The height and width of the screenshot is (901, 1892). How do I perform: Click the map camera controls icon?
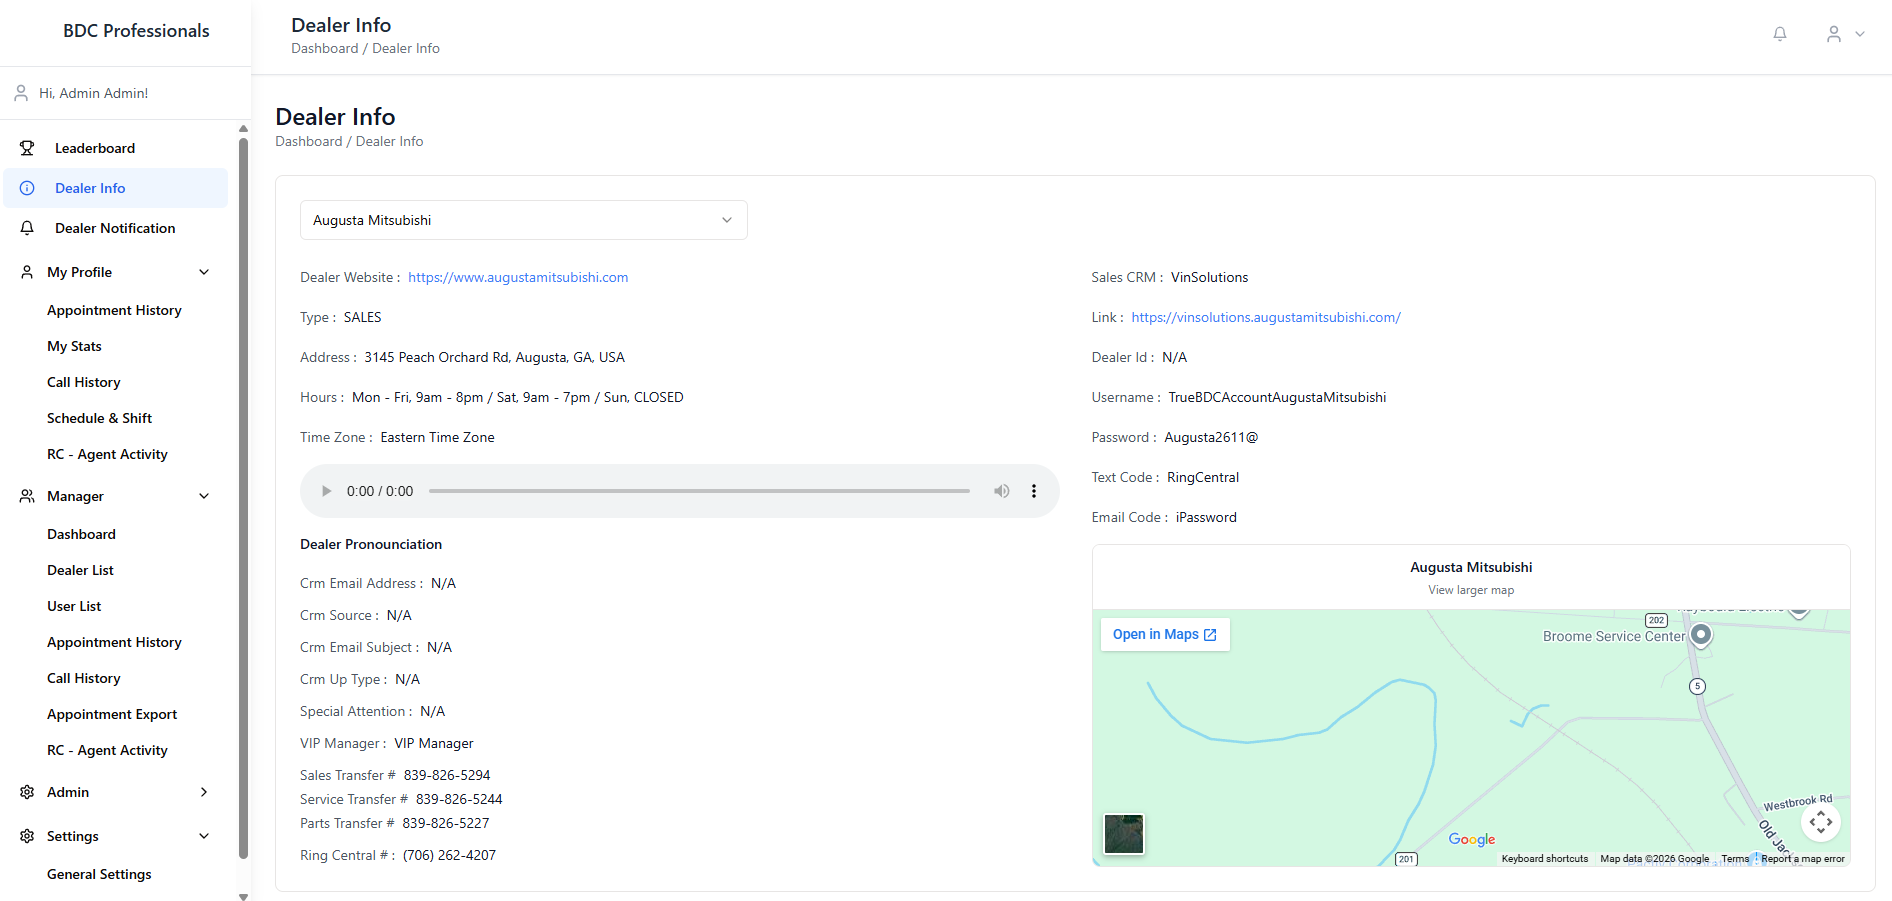[x=1821, y=822]
